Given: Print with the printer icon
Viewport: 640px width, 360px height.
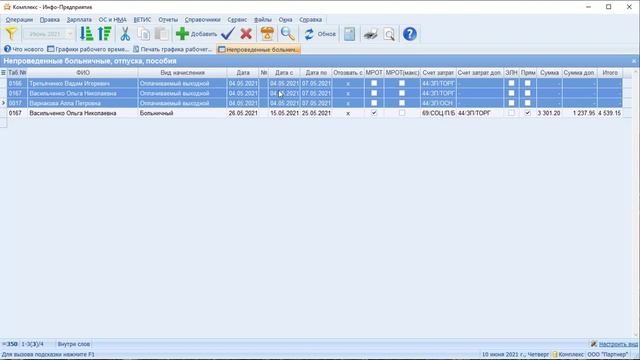Looking at the screenshot, I should [x=371, y=34].
